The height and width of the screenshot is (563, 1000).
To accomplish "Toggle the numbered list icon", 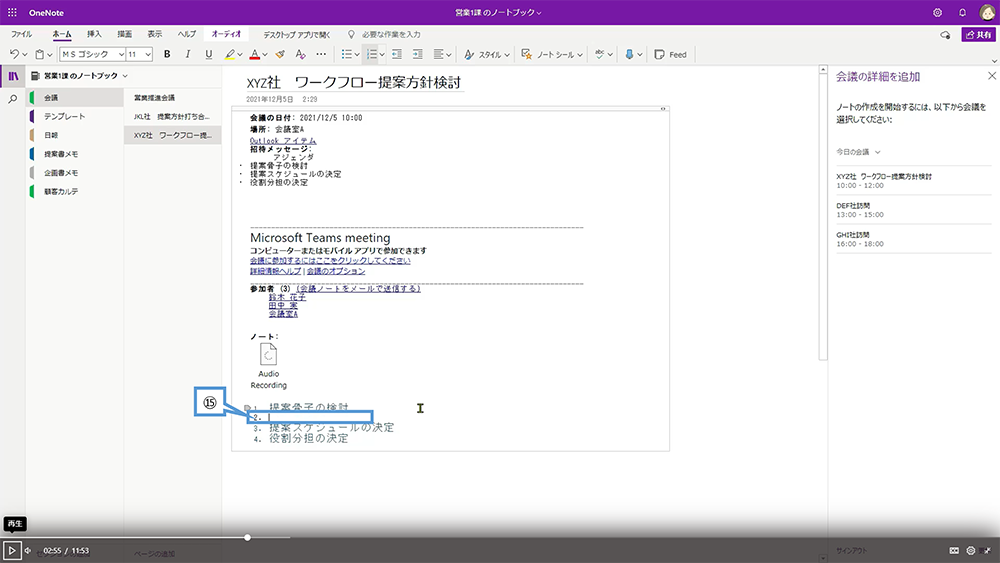I will pos(372,54).
